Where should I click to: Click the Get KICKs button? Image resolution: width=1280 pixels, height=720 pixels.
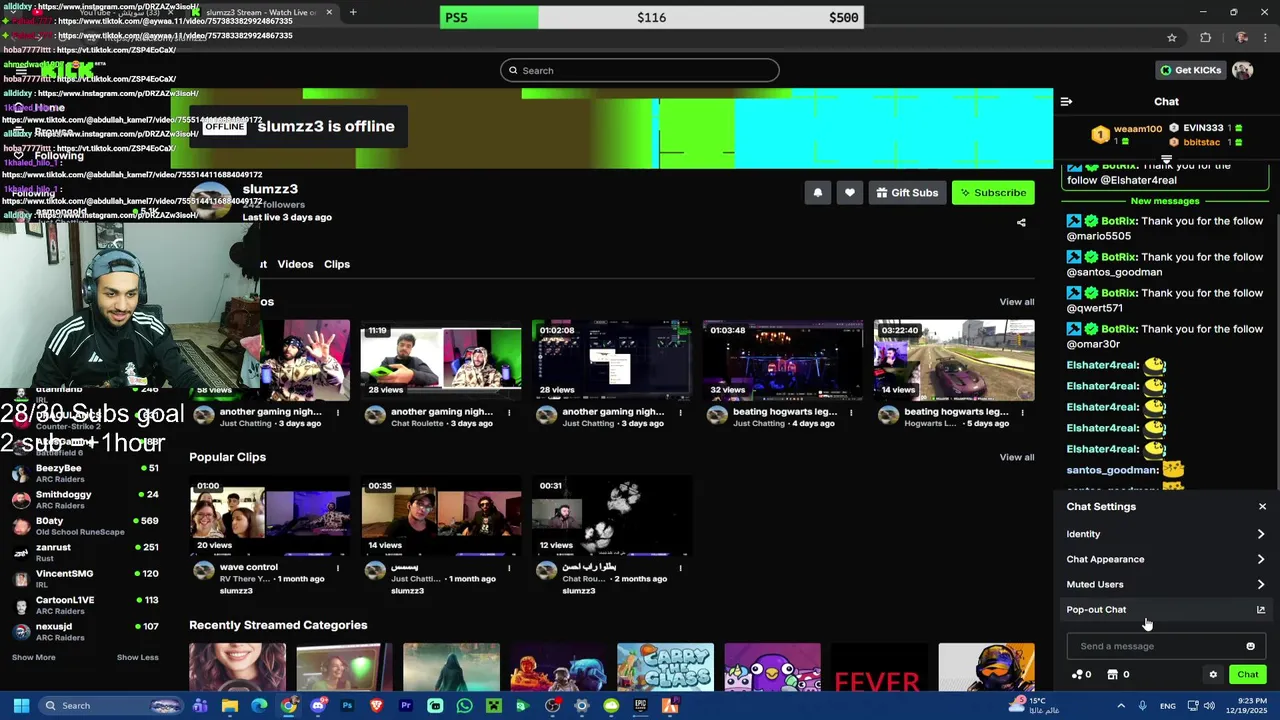(x=1190, y=70)
